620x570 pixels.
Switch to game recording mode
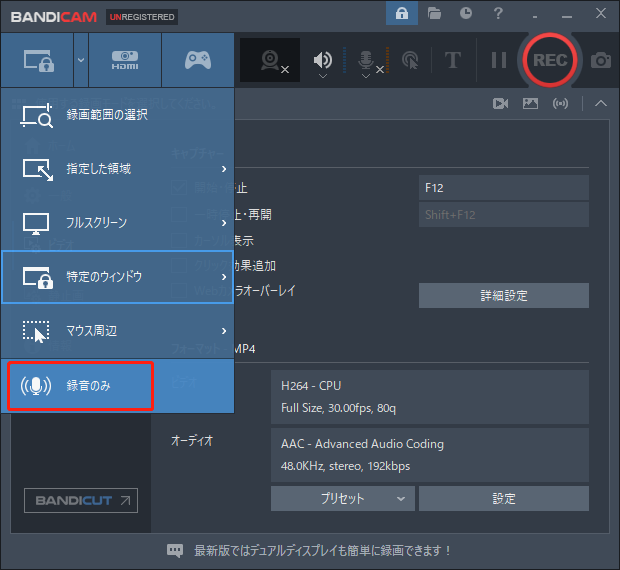coord(198,60)
